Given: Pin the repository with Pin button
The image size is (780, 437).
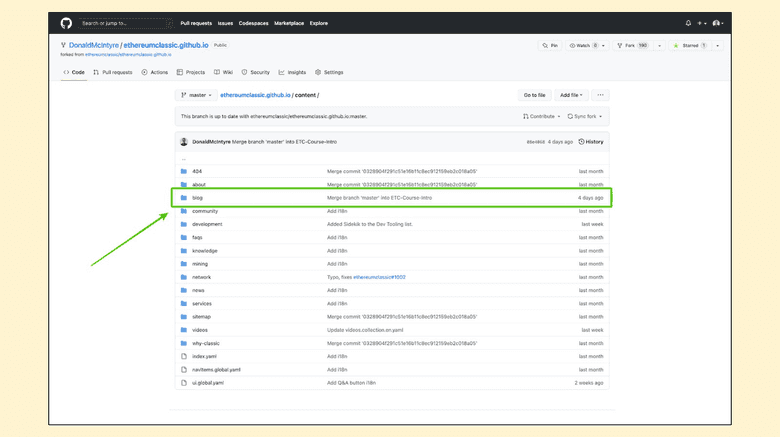Looking at the screenshot, I should click(550, 46).
